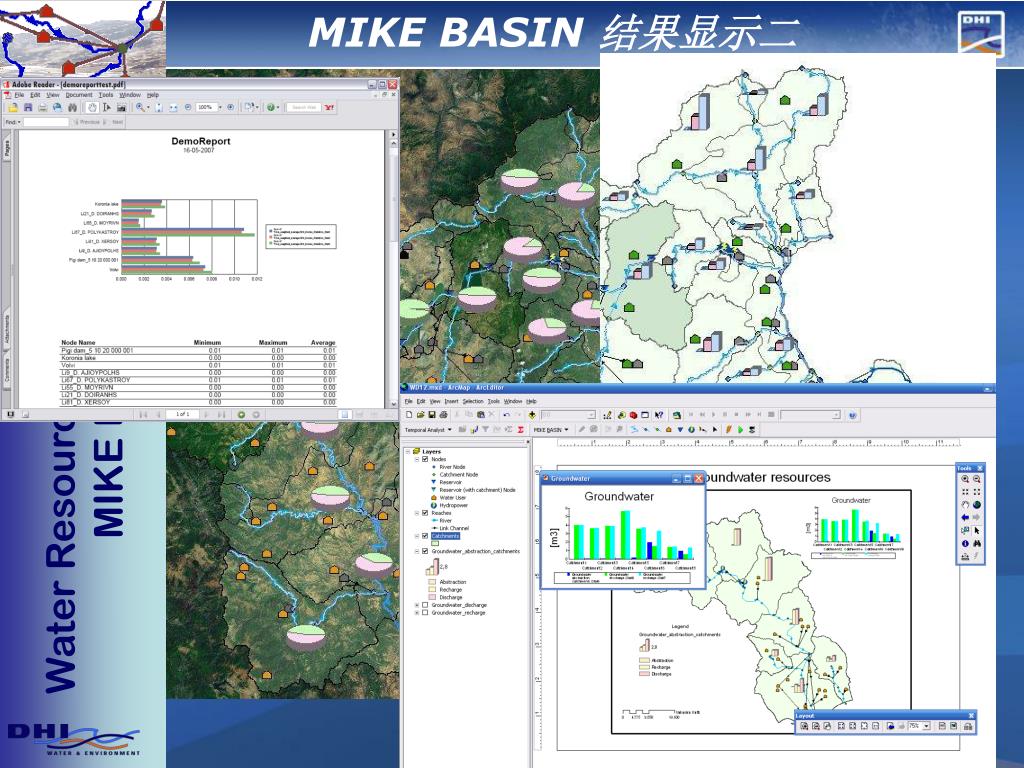
Task: Open the Tools menu in Adobe Reader
Action: (106, 95)
